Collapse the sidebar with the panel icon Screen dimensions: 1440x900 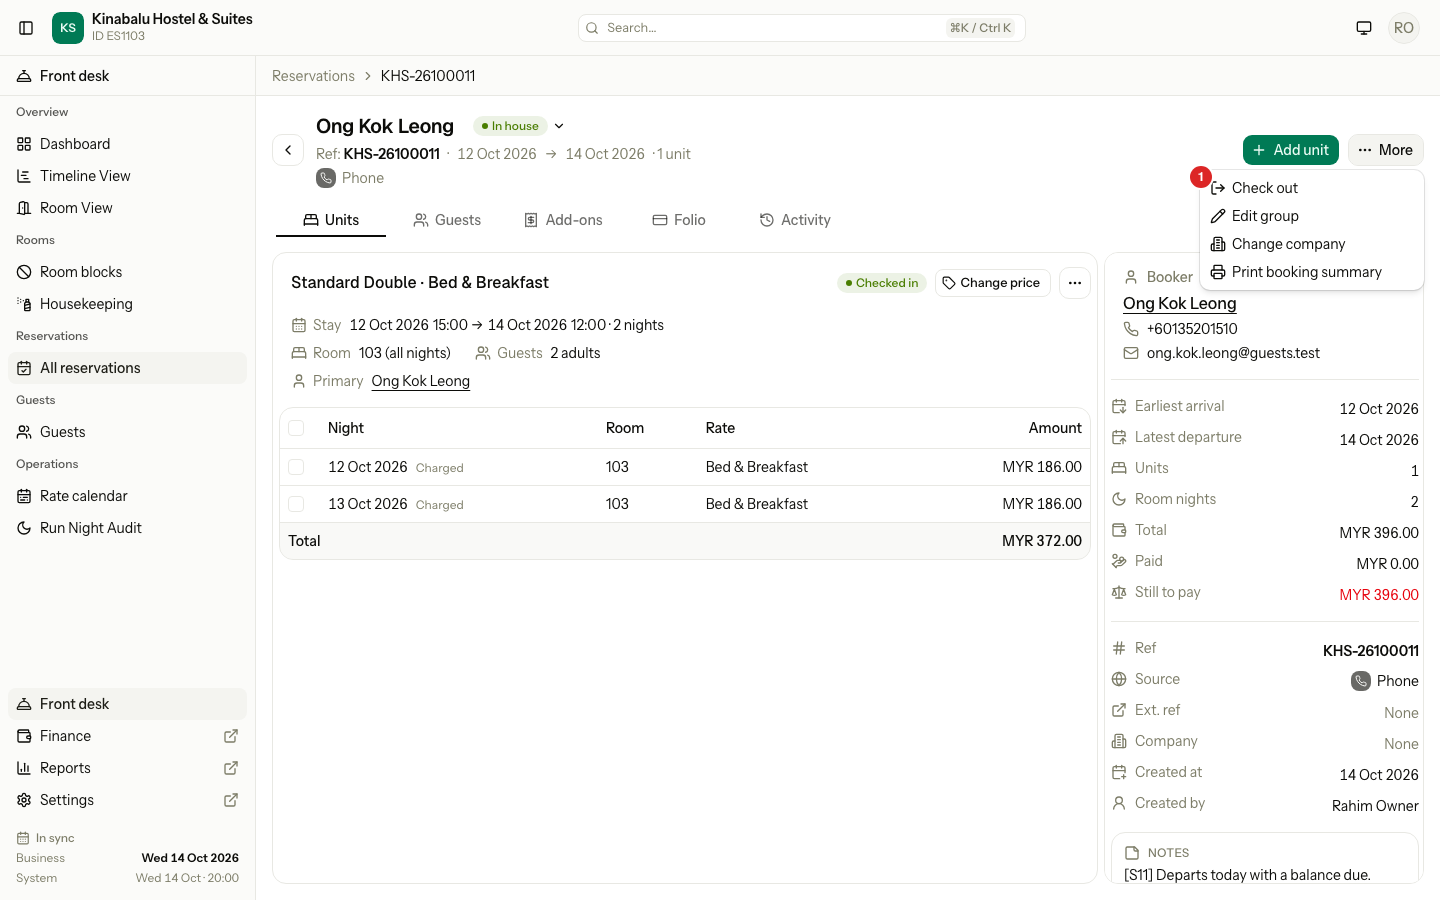tap(27, 28)
